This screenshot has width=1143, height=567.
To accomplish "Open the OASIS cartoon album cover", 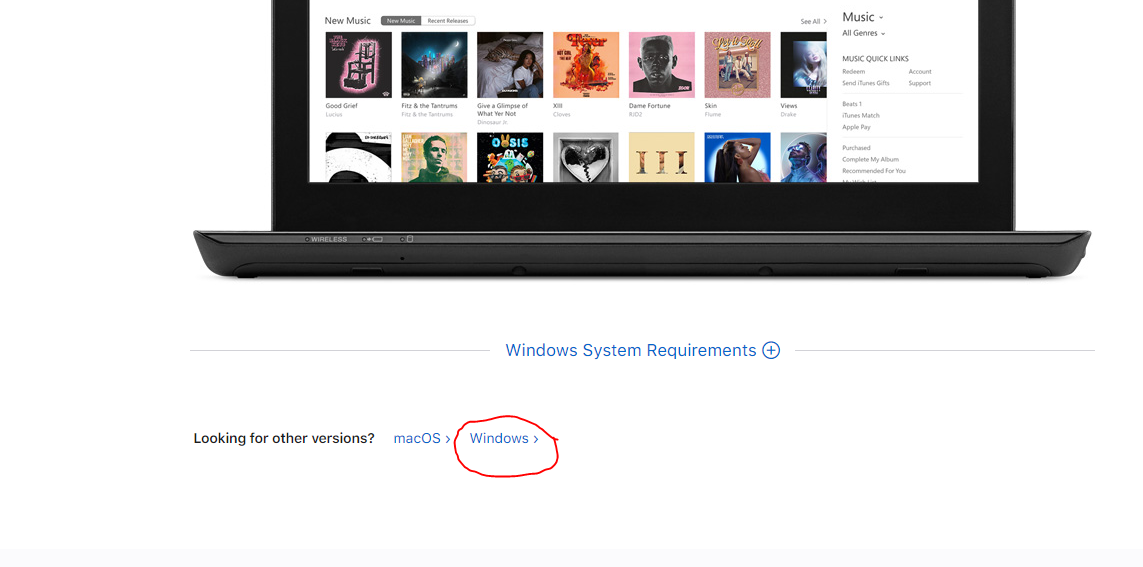I will coord(510,157).
